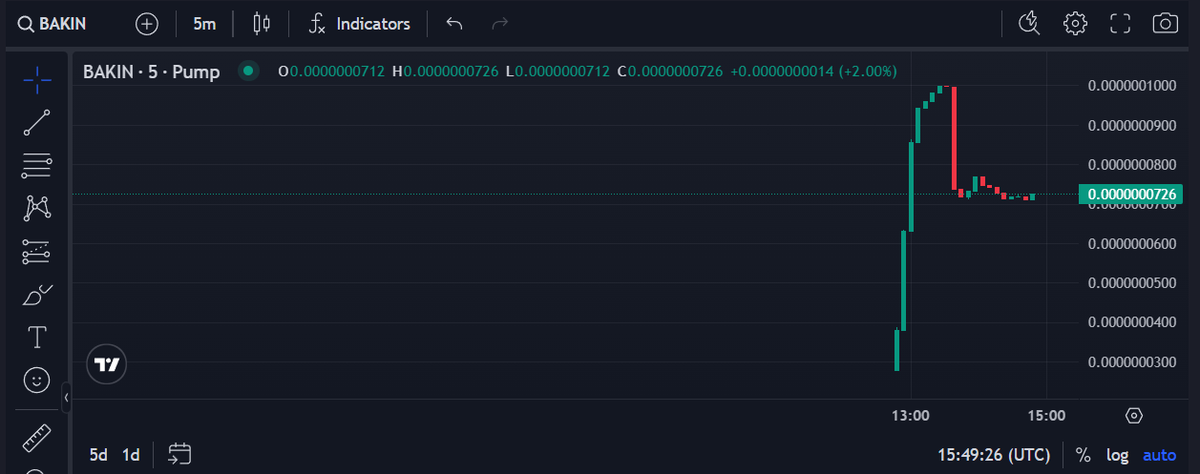Open the 5m interval dropdown

click(x=204, y=23)
